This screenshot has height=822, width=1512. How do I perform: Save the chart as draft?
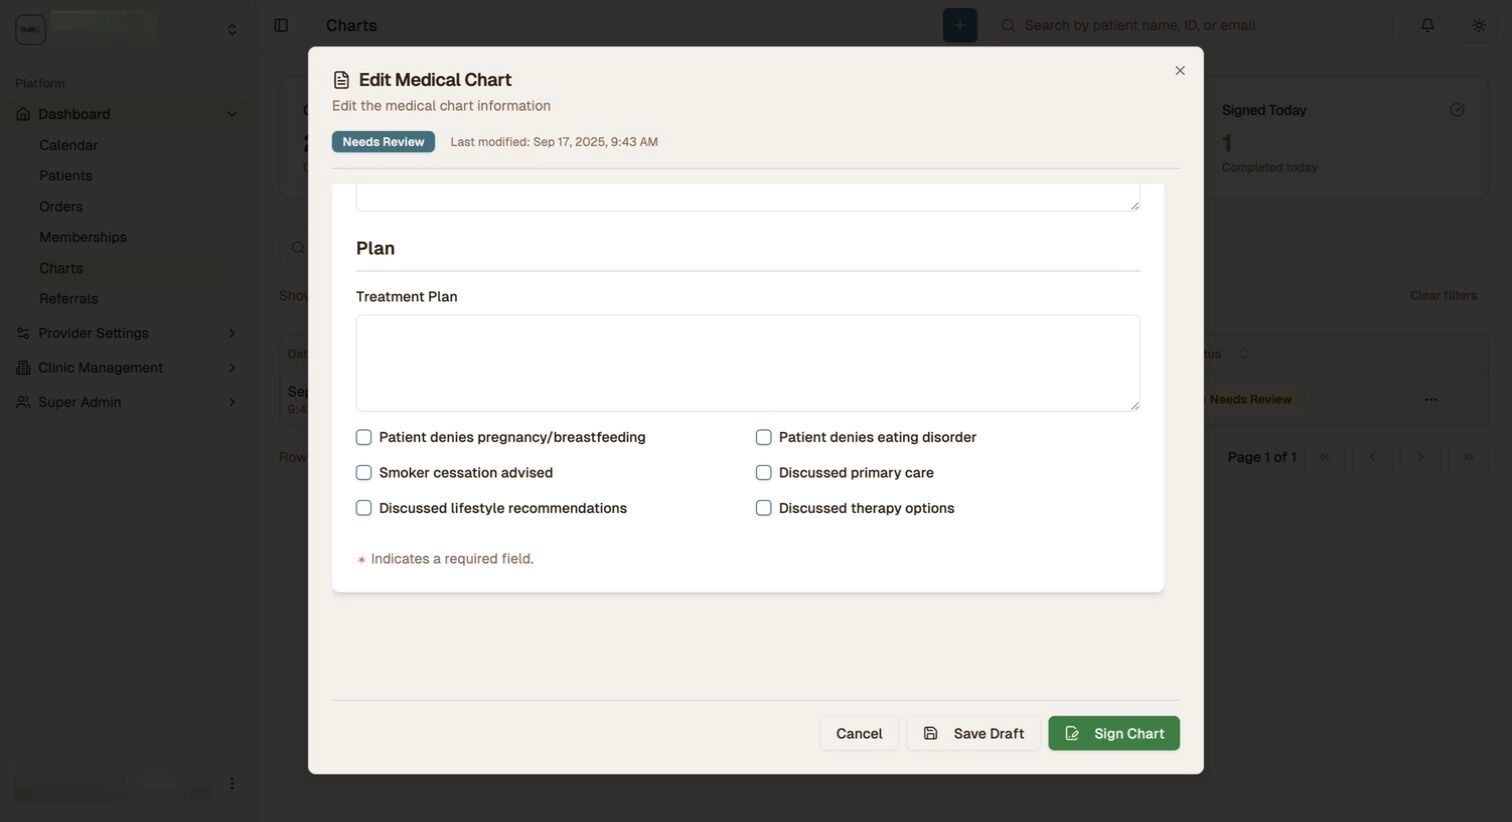[973, 734]
